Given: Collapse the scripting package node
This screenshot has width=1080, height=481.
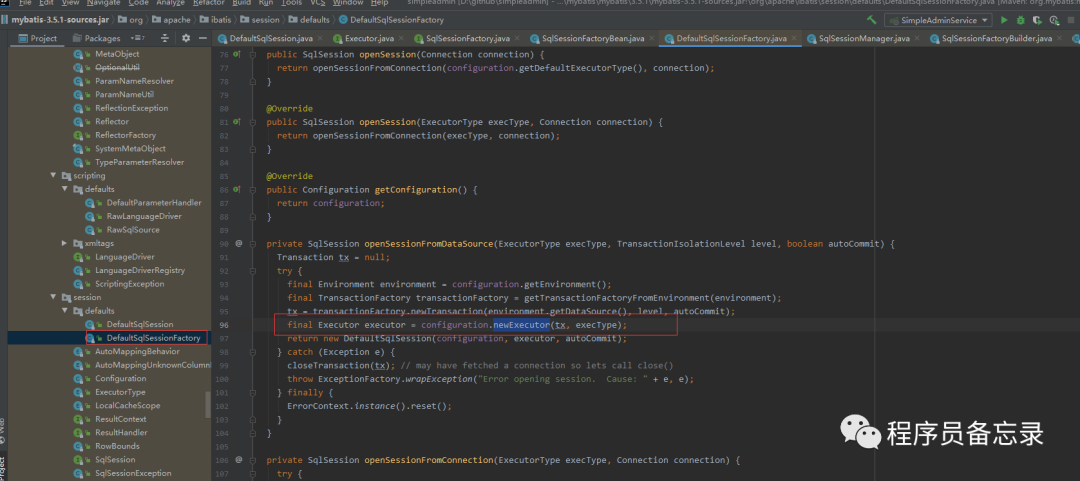Looking at the screenshot, I should click(54, 176).
